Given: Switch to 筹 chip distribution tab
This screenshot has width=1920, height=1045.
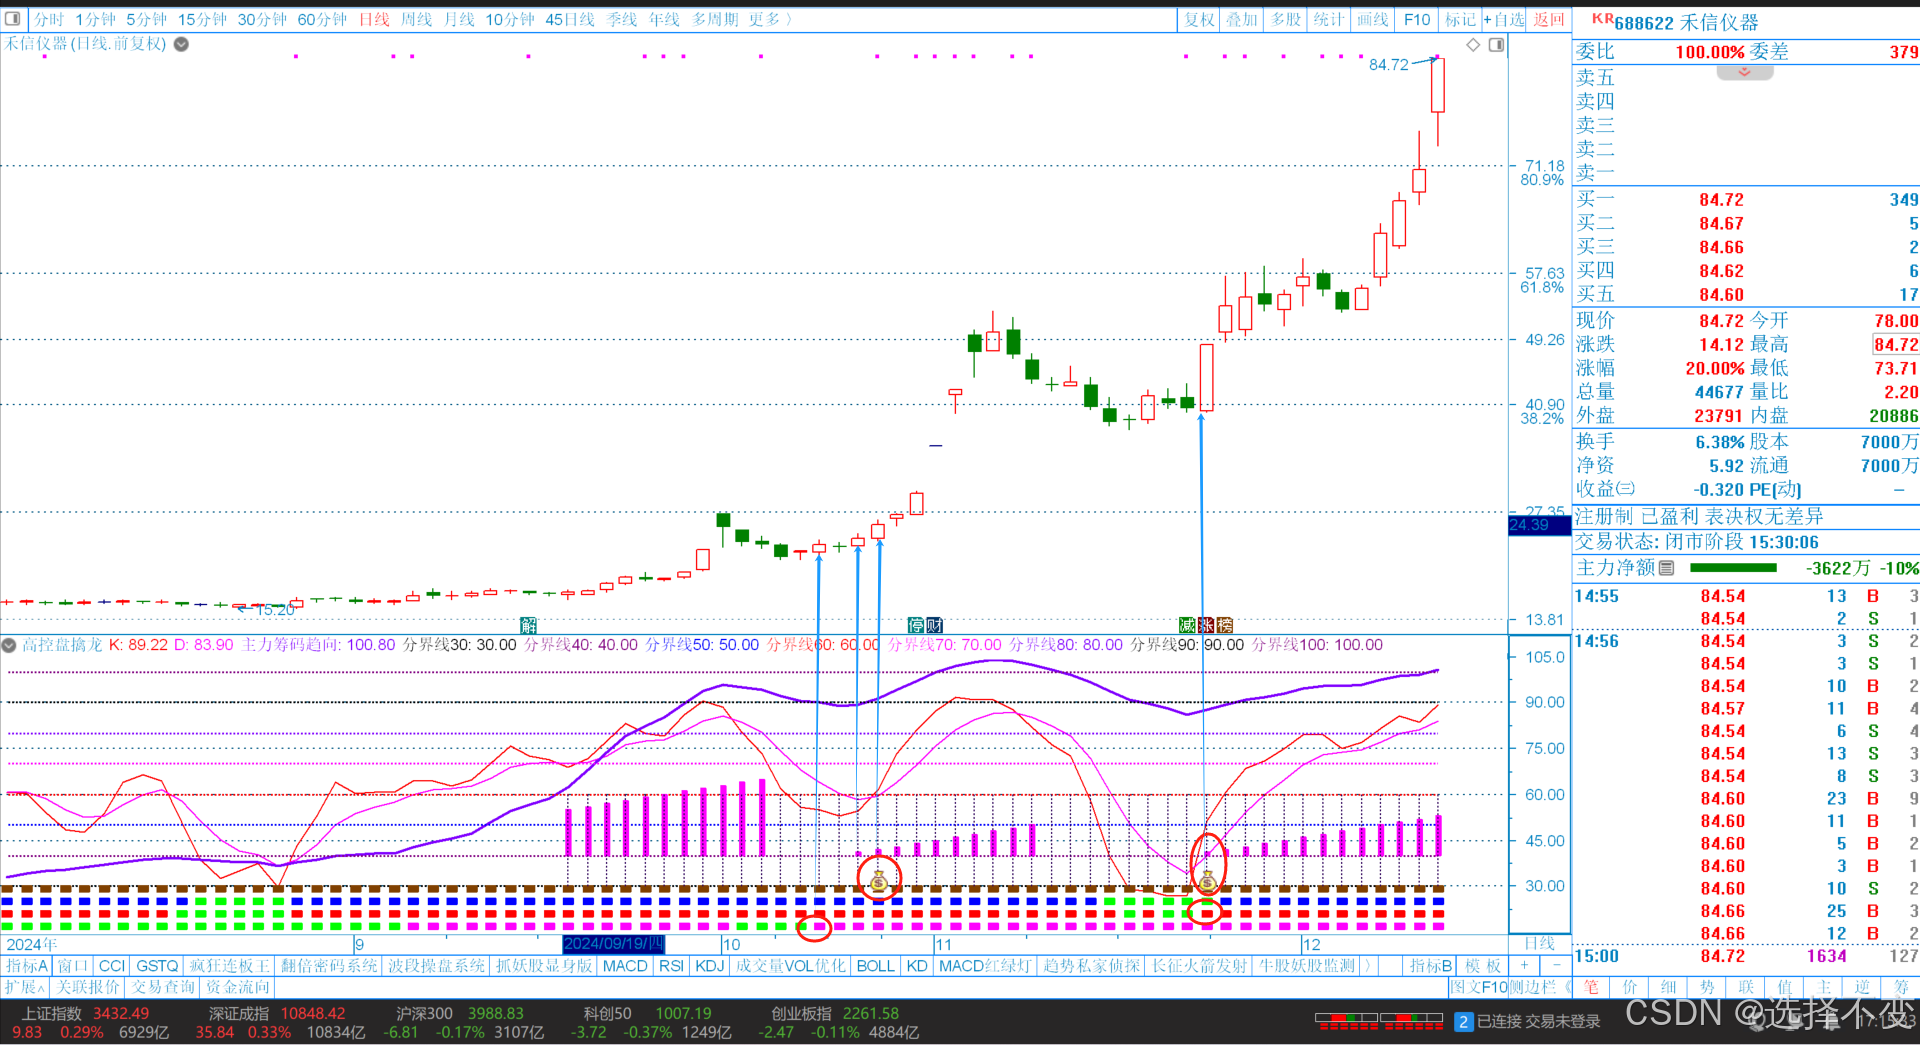Looking at the screenshot, I should tap(1901, 987).
